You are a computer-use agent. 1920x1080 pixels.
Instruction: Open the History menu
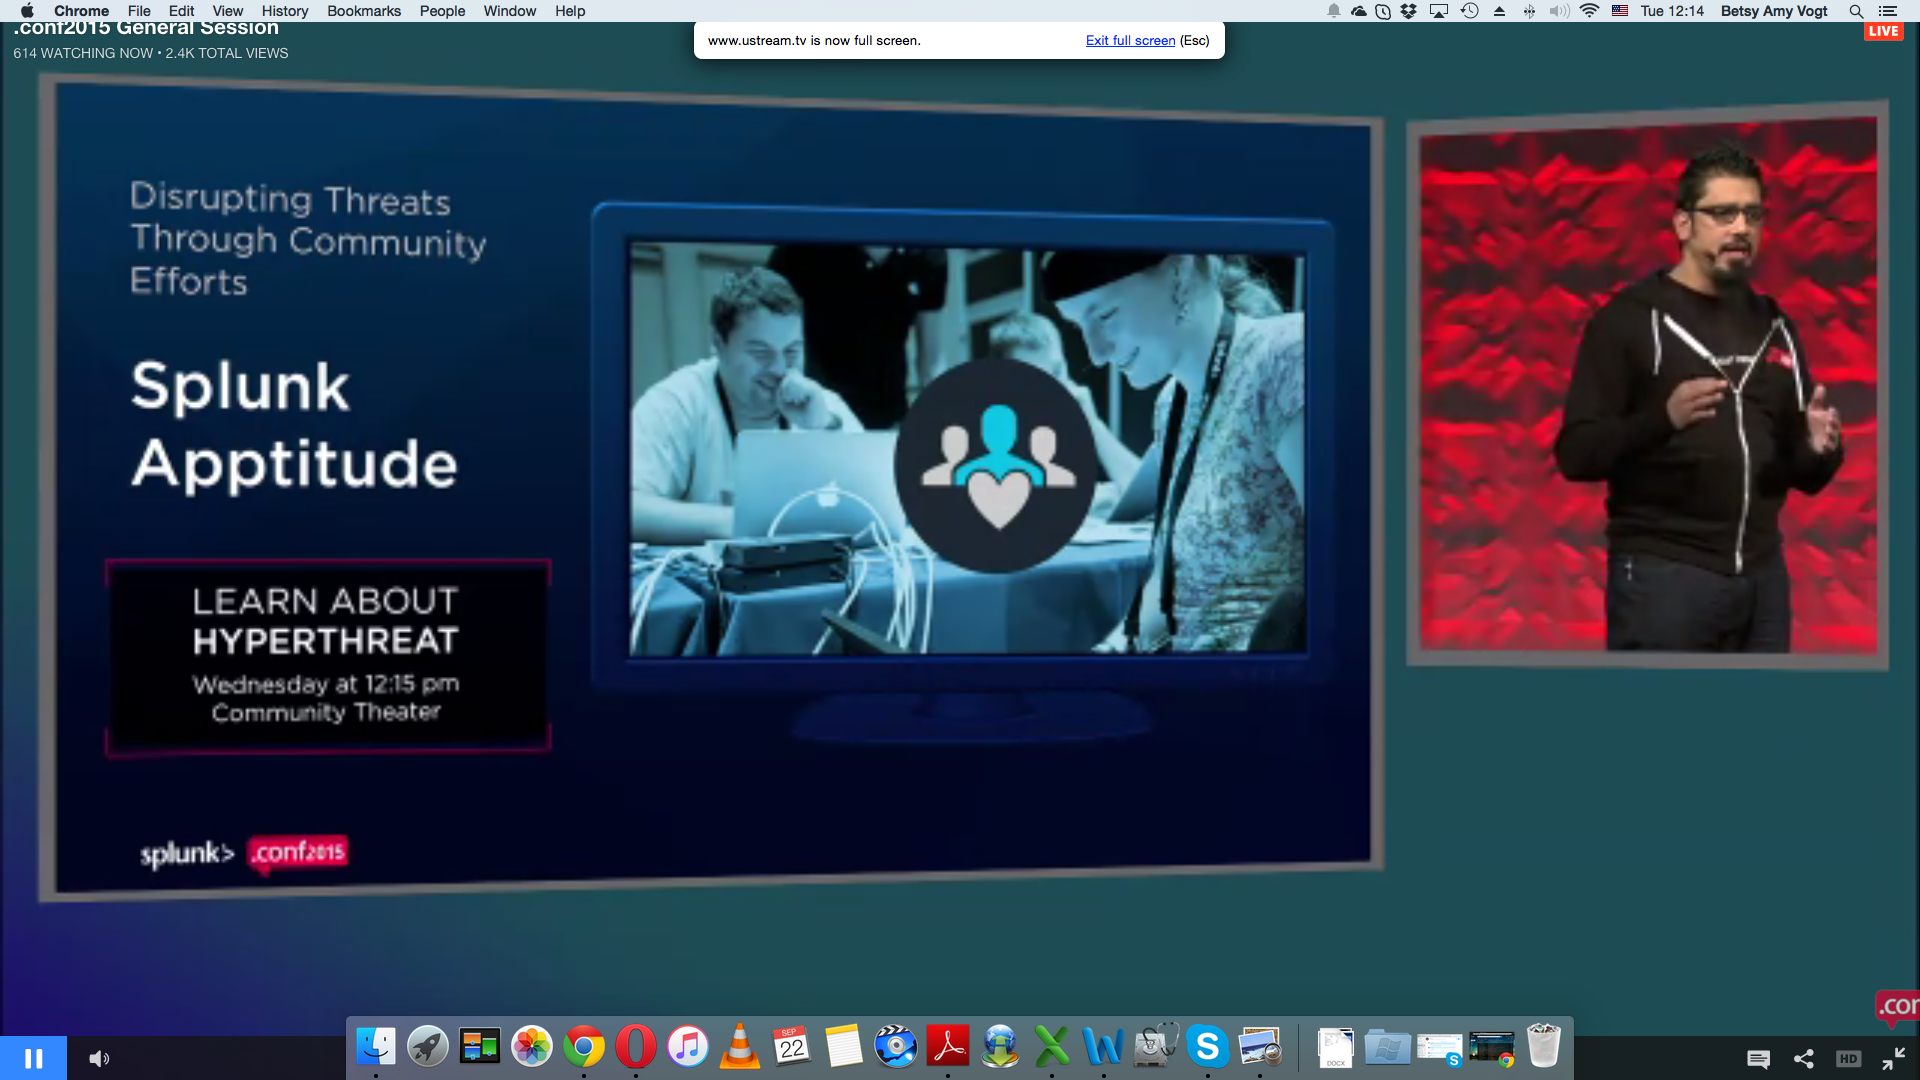pyautogui.click(x=285, y=11)
